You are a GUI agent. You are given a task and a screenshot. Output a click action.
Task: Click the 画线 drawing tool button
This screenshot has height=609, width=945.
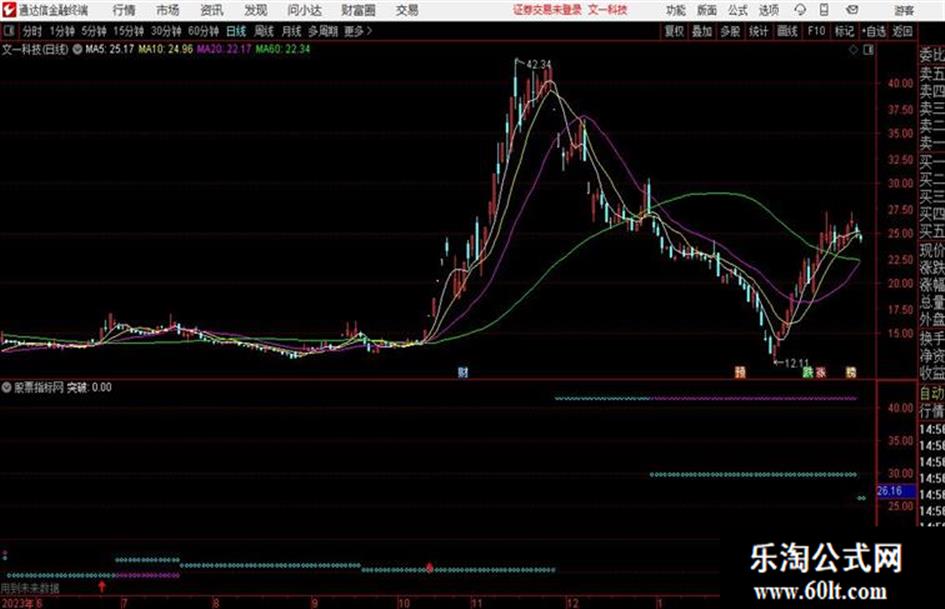[x=787, y=31]
